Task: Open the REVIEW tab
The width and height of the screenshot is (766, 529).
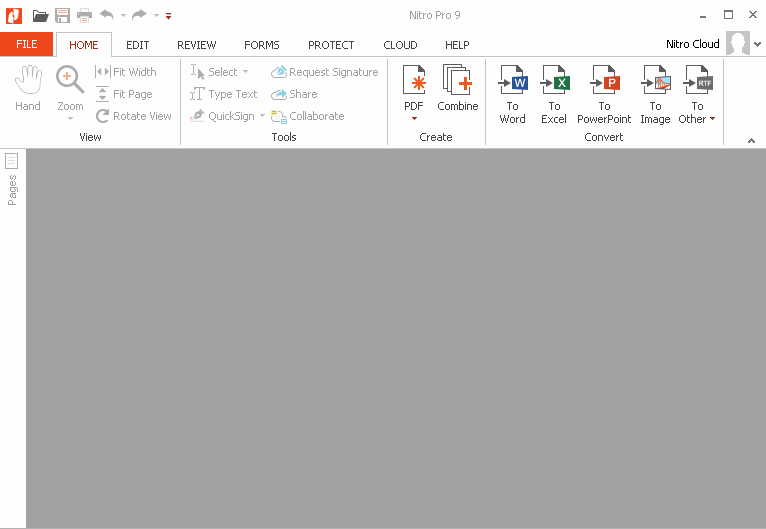Action: (197, 45)
